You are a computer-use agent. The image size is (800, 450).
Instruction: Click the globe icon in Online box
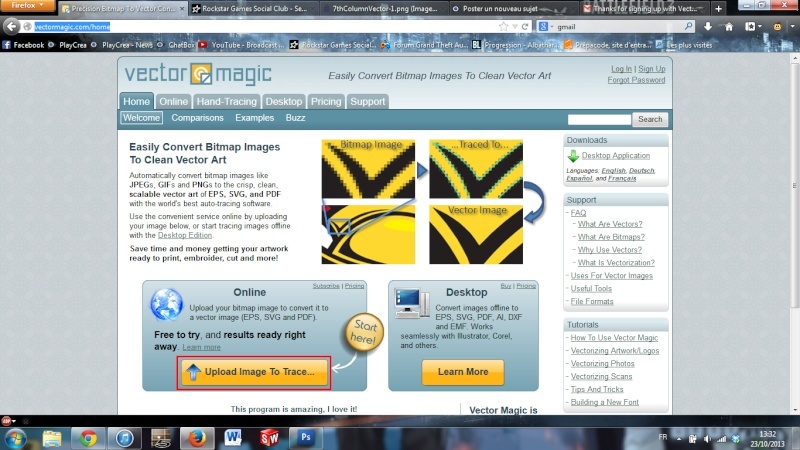pos(166,304)
